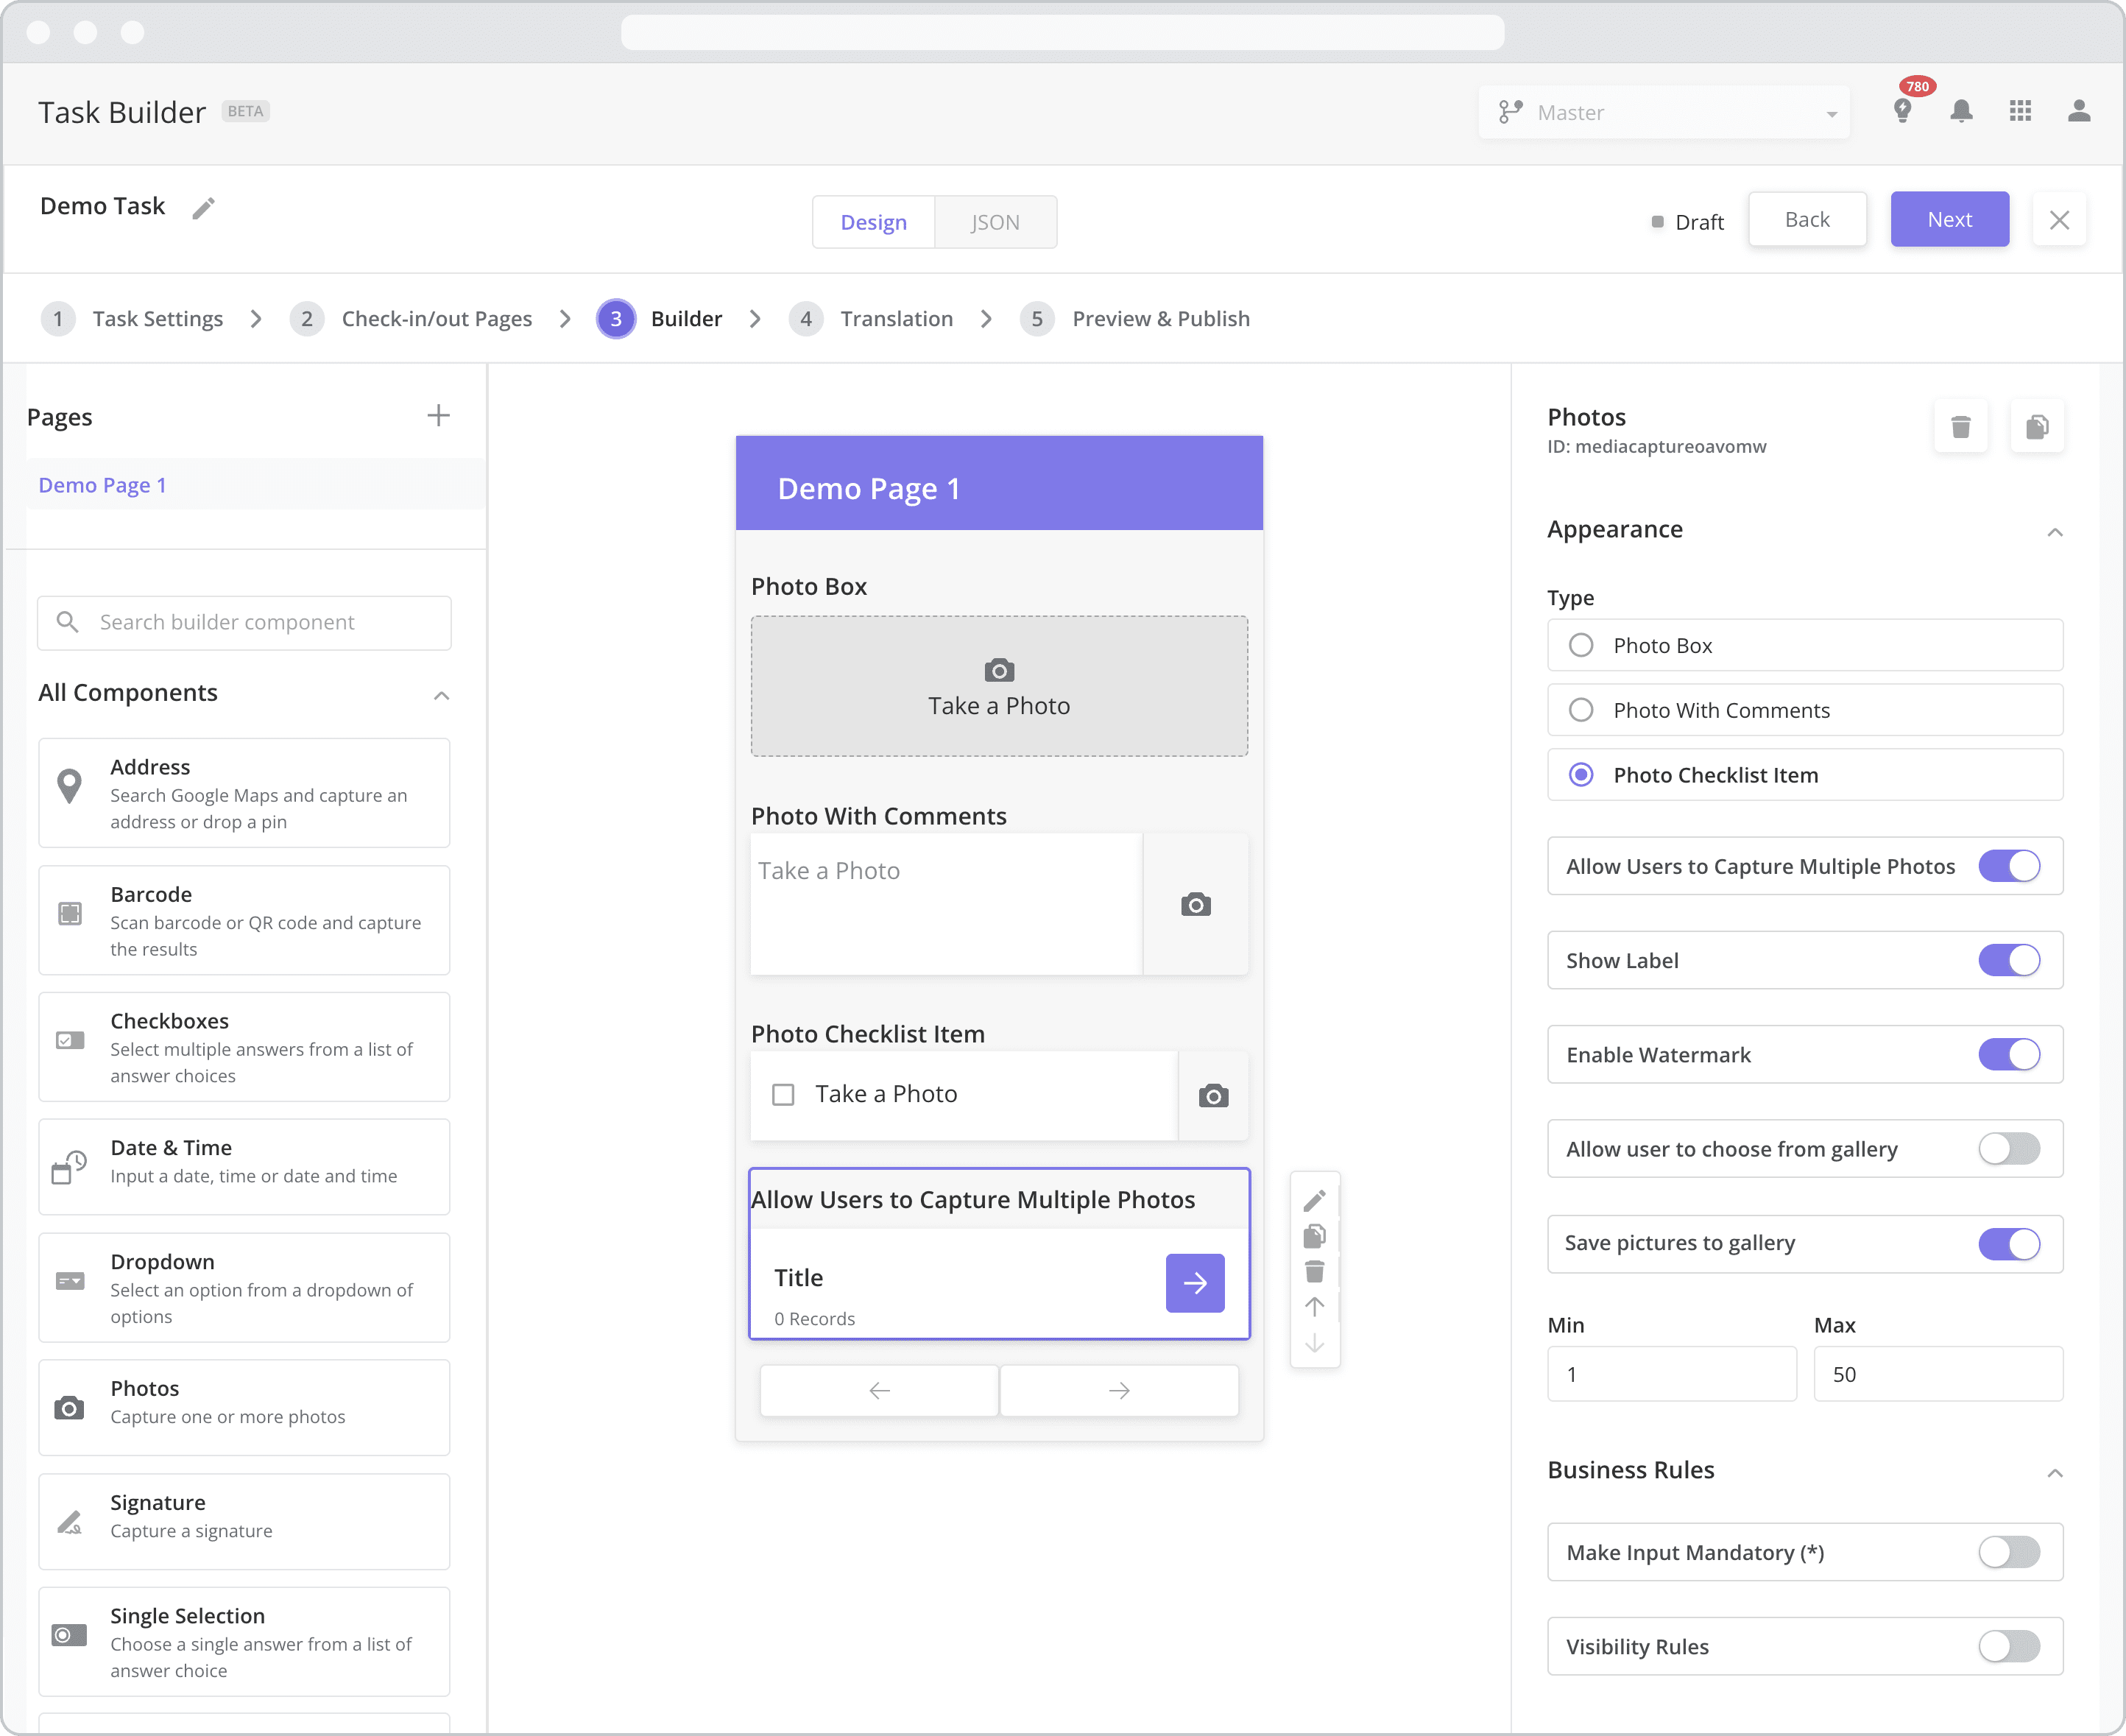Duplicate the Photos component in properties panel

coord(2037,427)
